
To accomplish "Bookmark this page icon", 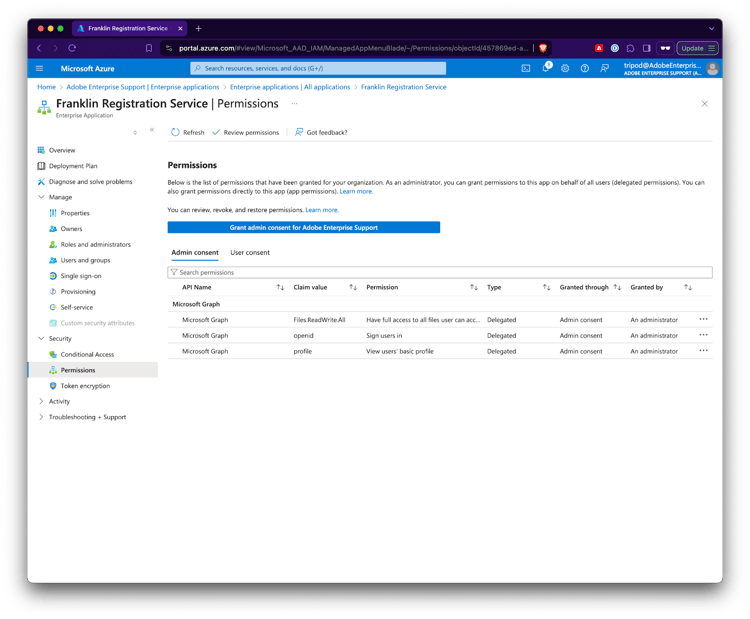I will [149, 48].
